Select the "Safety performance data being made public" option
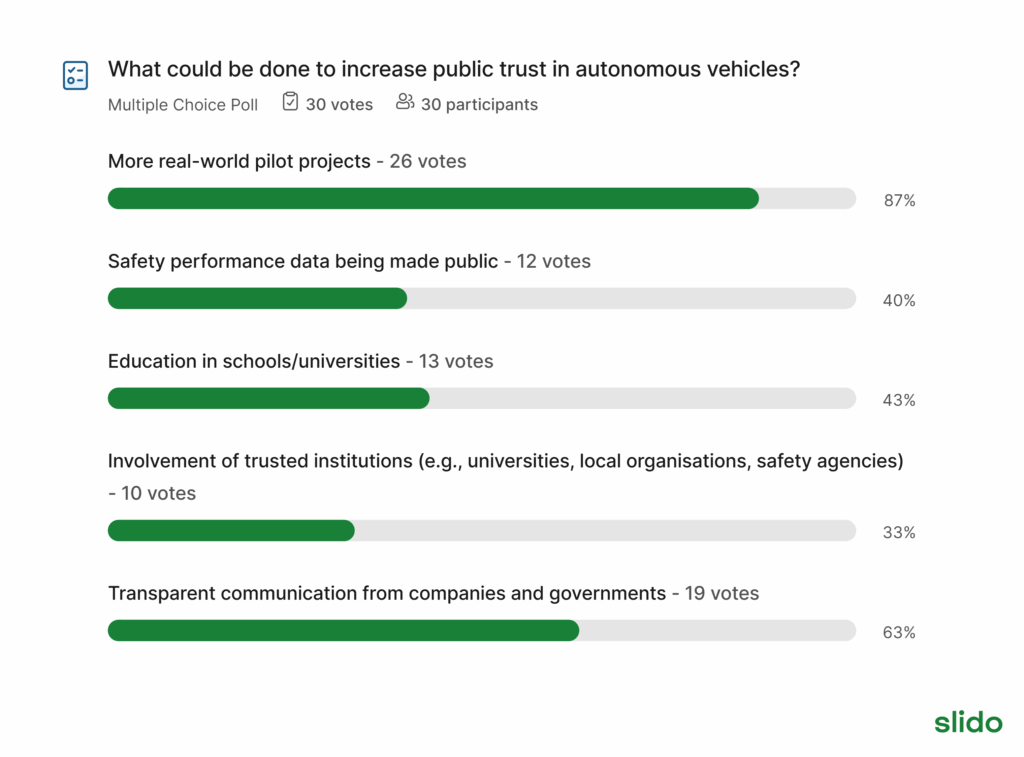This screenshot has height=757, width=1024. click(302, 261)
